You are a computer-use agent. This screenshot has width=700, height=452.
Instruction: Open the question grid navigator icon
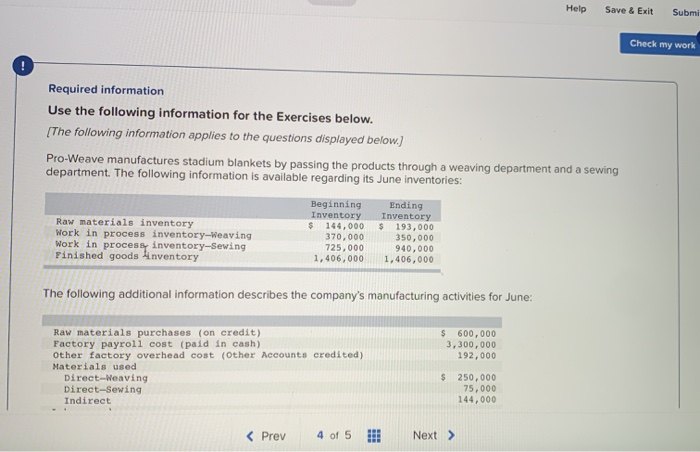[x=374, y=435]
